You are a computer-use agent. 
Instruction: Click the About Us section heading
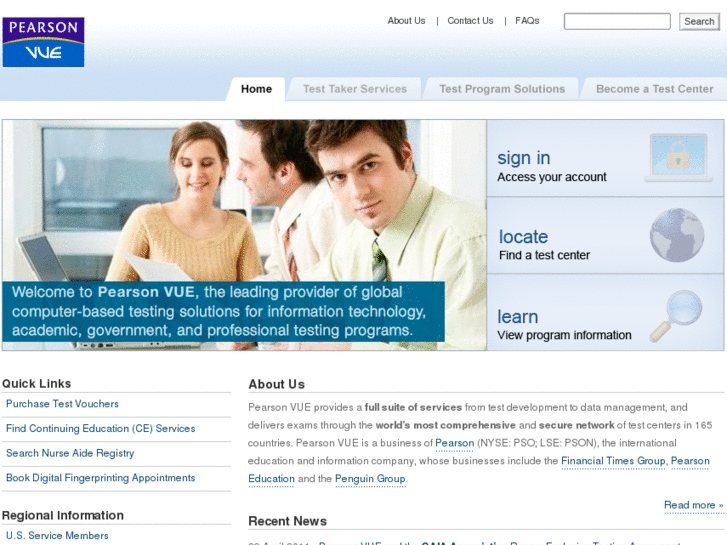pyautogui.click(x=276, y=384)
